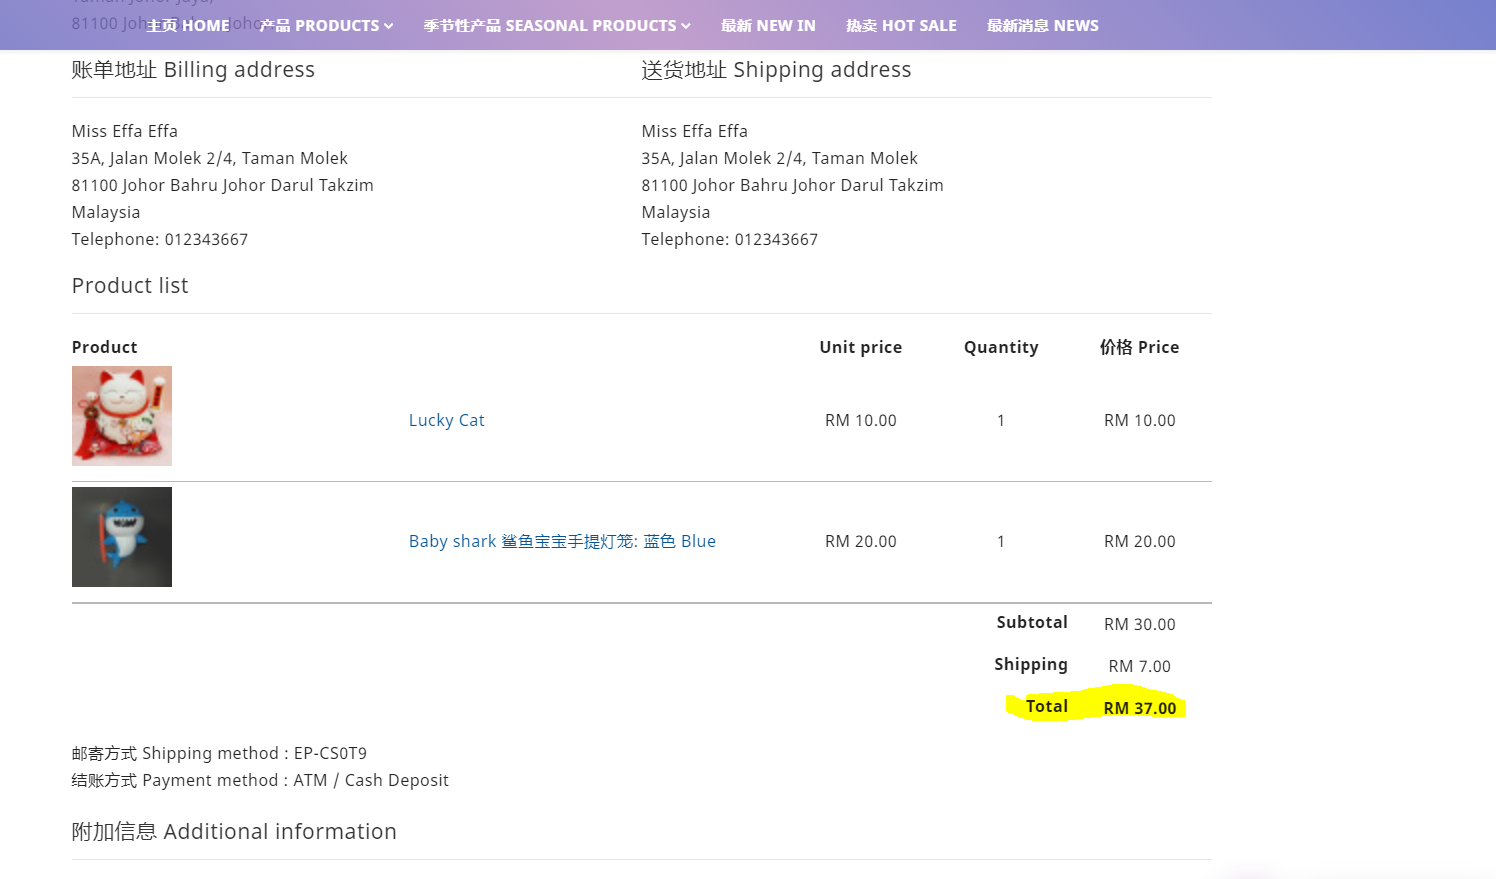
Task: Visit the NEWS navigation item
Action: click(1042, 26)
